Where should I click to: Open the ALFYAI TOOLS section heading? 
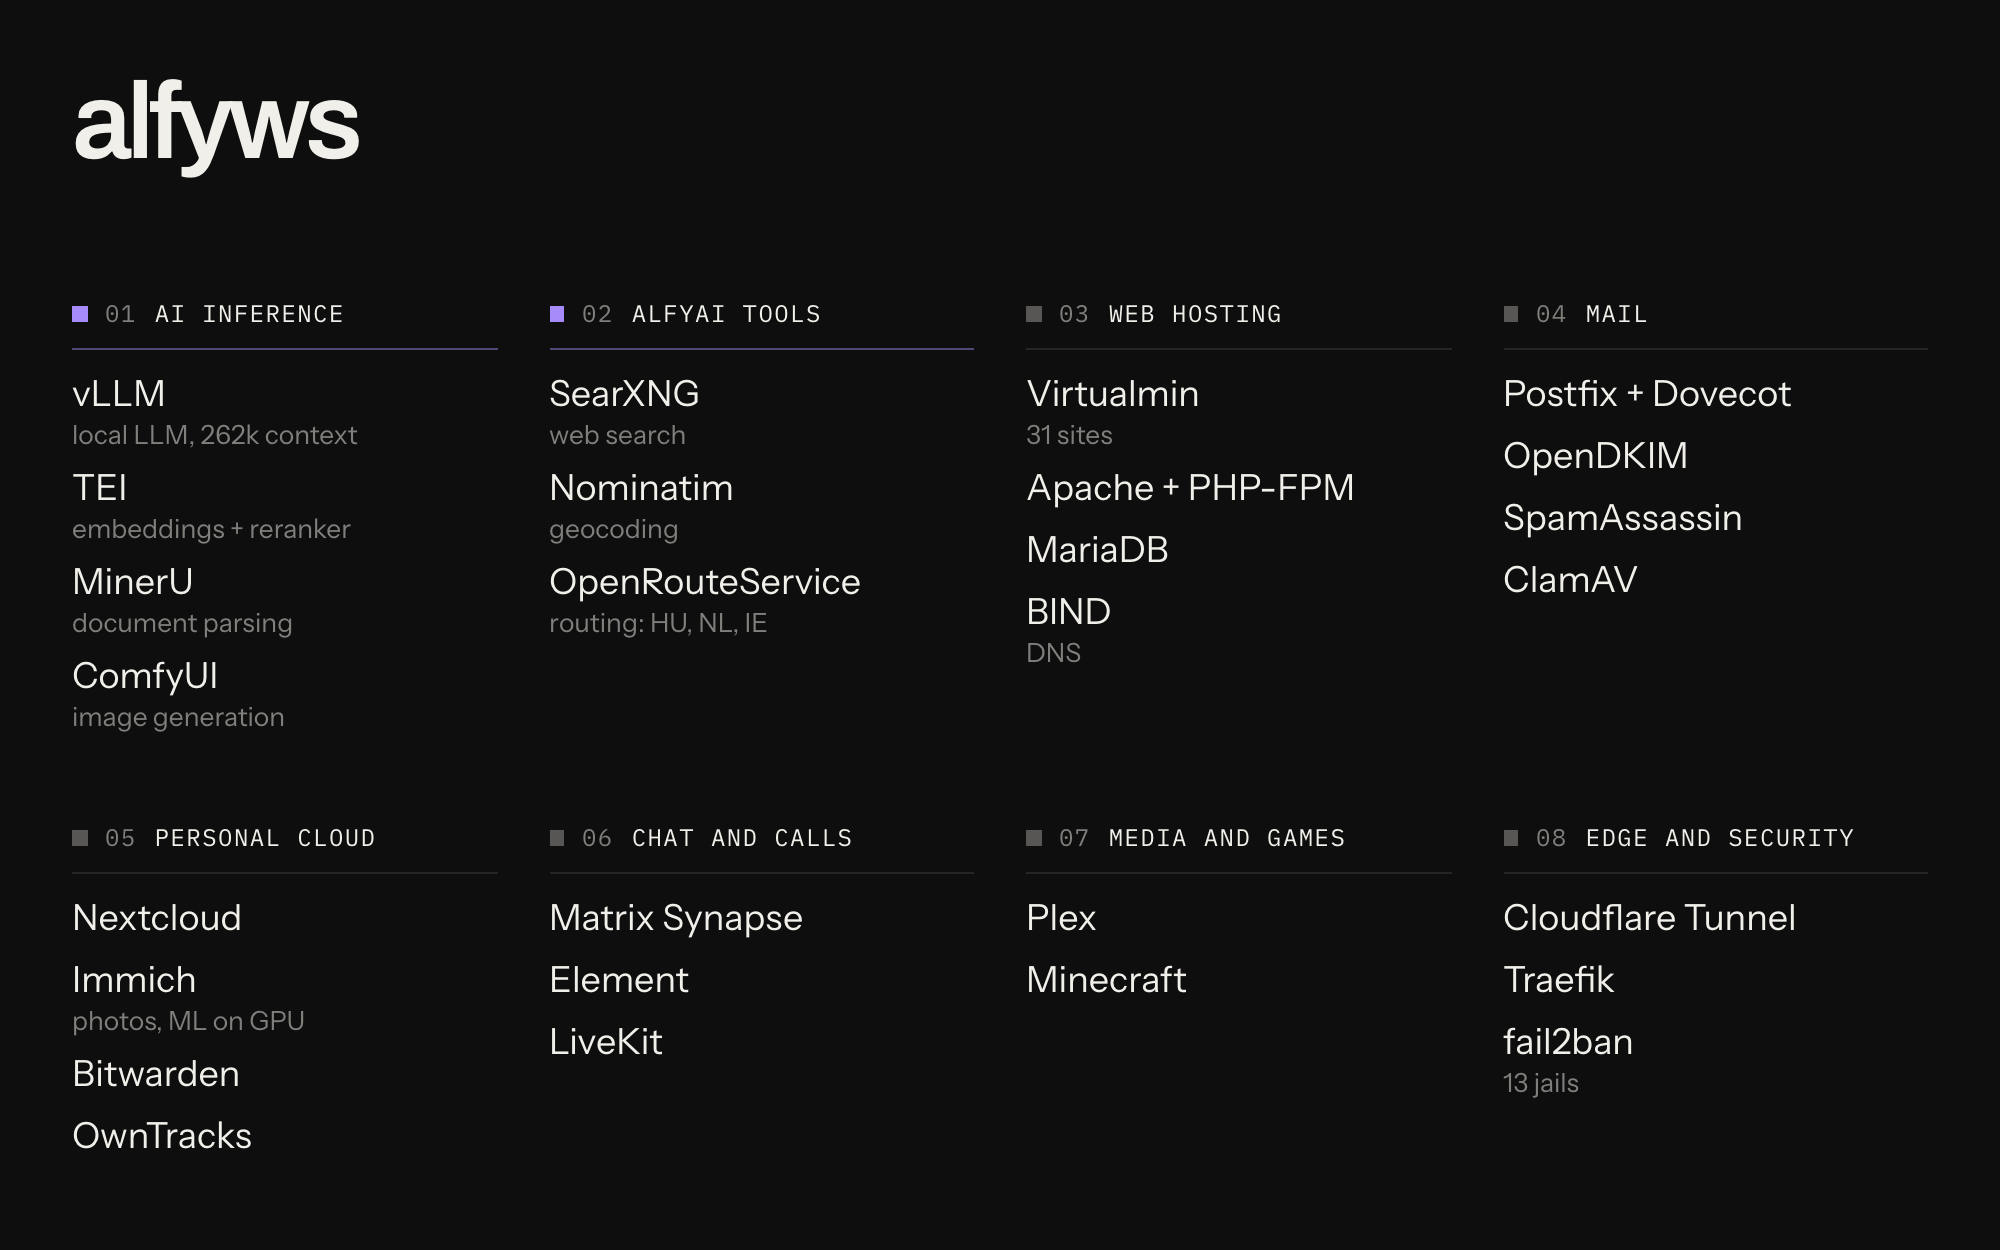coord(726,314)
